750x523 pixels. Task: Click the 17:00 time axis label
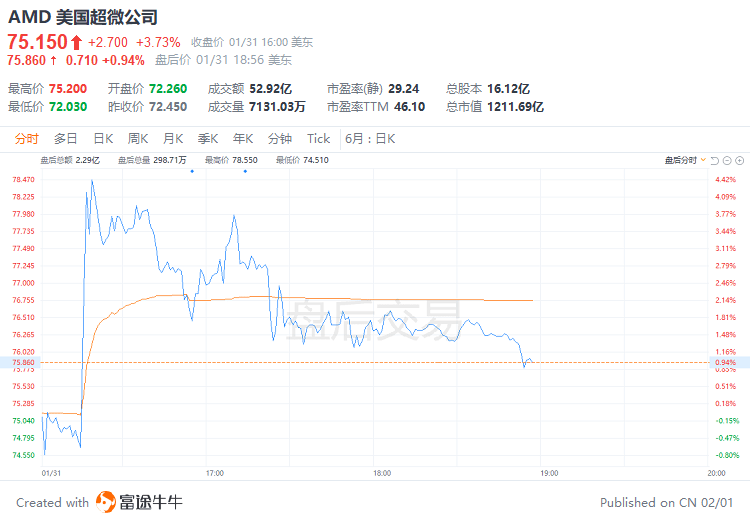coord(215,473)
